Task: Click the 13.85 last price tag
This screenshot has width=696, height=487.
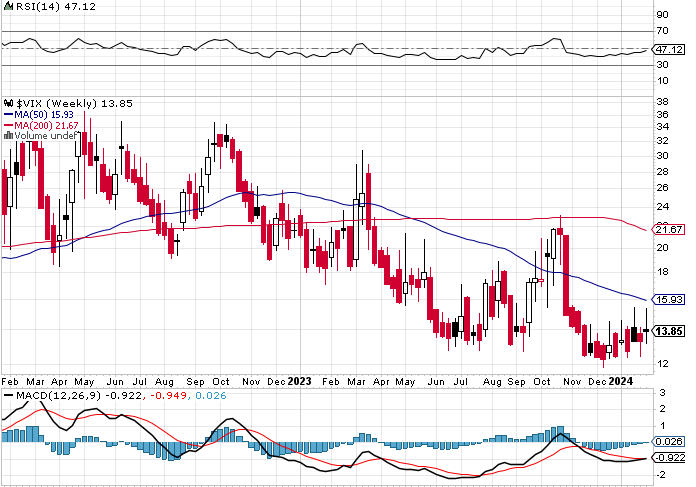Action: (x=667, y=330)
